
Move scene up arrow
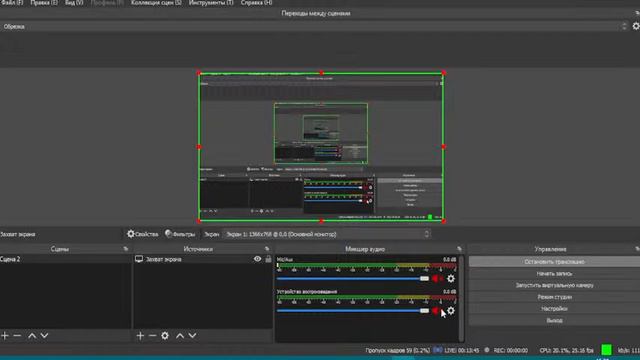32,336
